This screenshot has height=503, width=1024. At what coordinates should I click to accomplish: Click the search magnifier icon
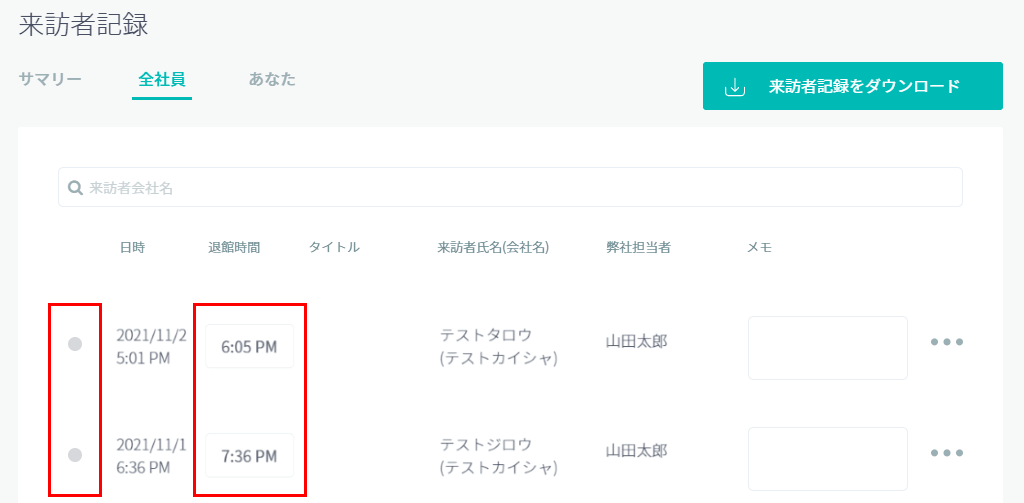75,188
